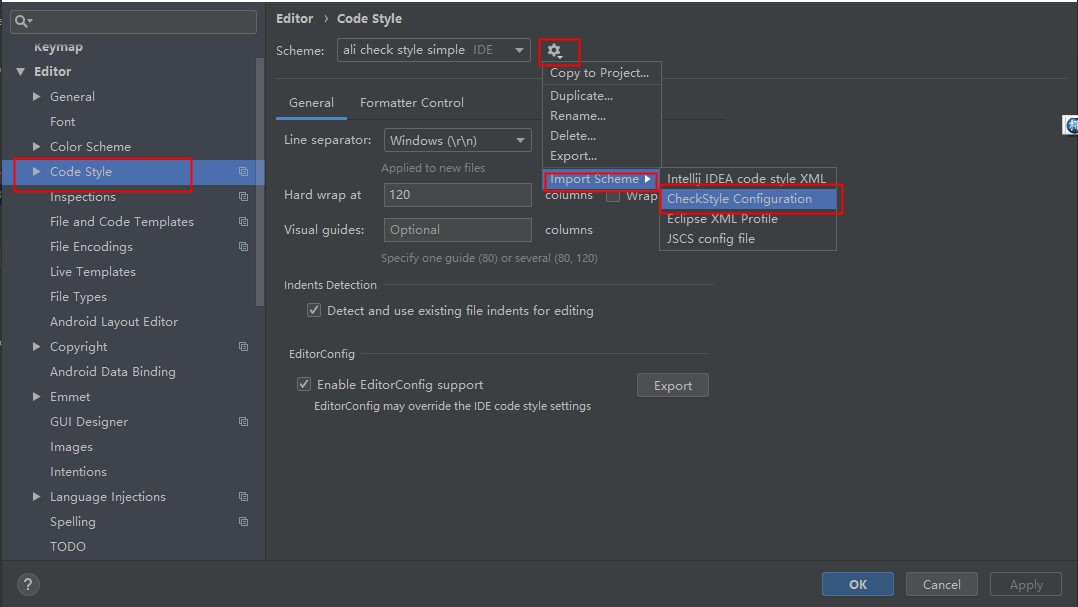Expand the Emmet tree node

(x=37, y=397)
